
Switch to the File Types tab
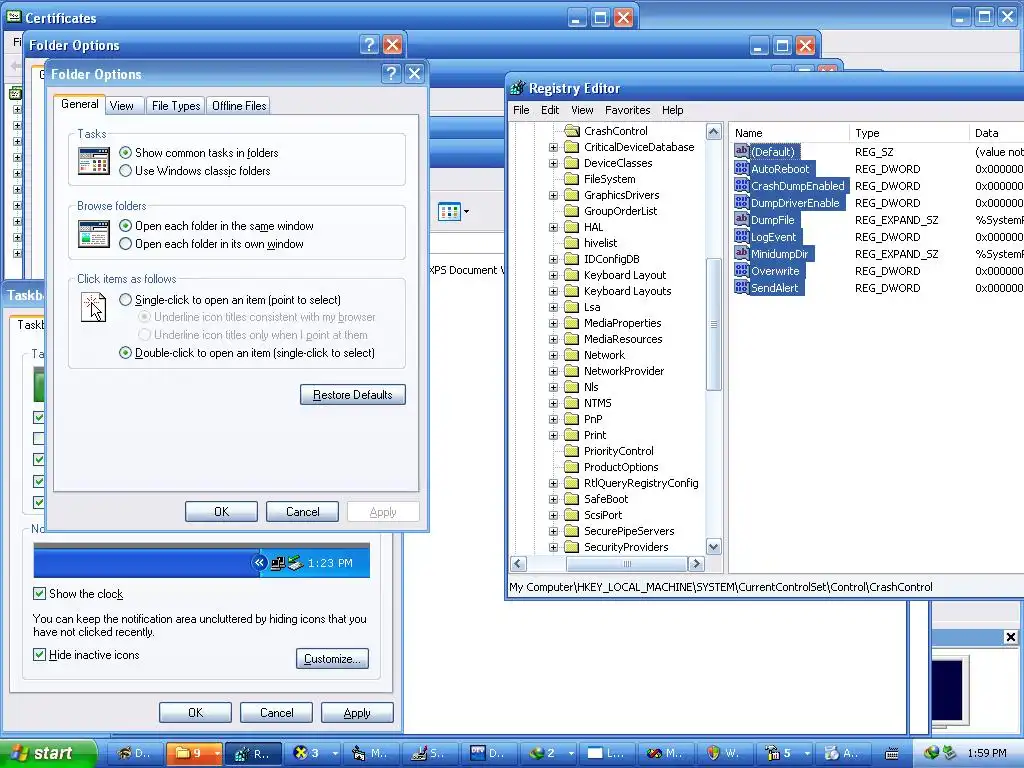point(176,106)
